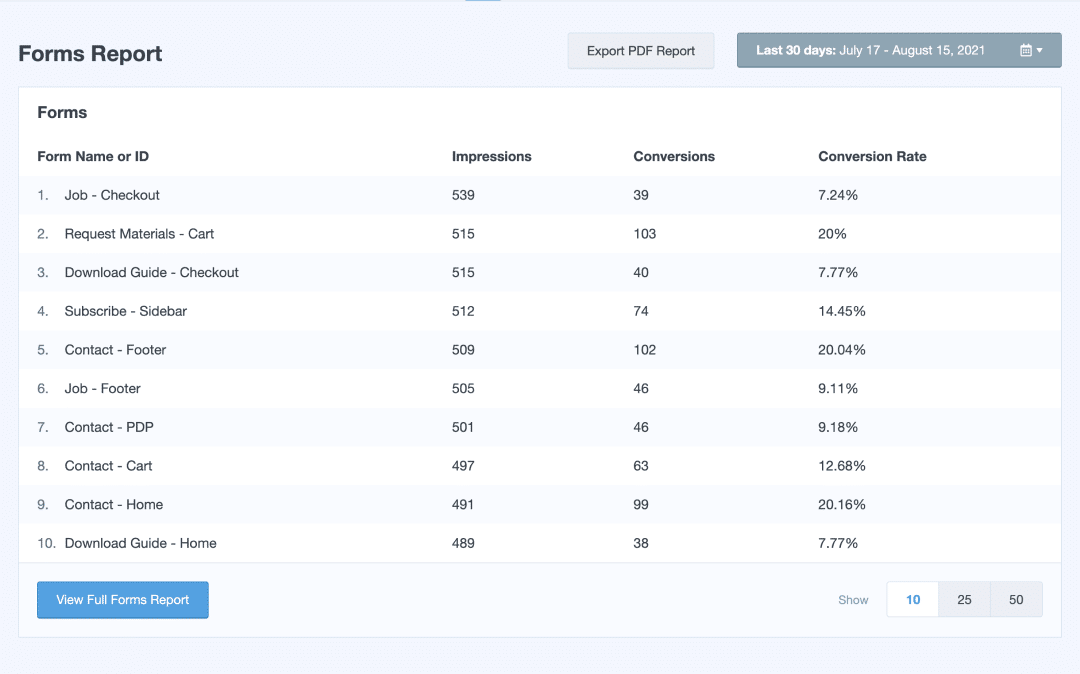Open the Last 30 days date range
This screenshot has height=674, width=1080.
pos(870,51)
